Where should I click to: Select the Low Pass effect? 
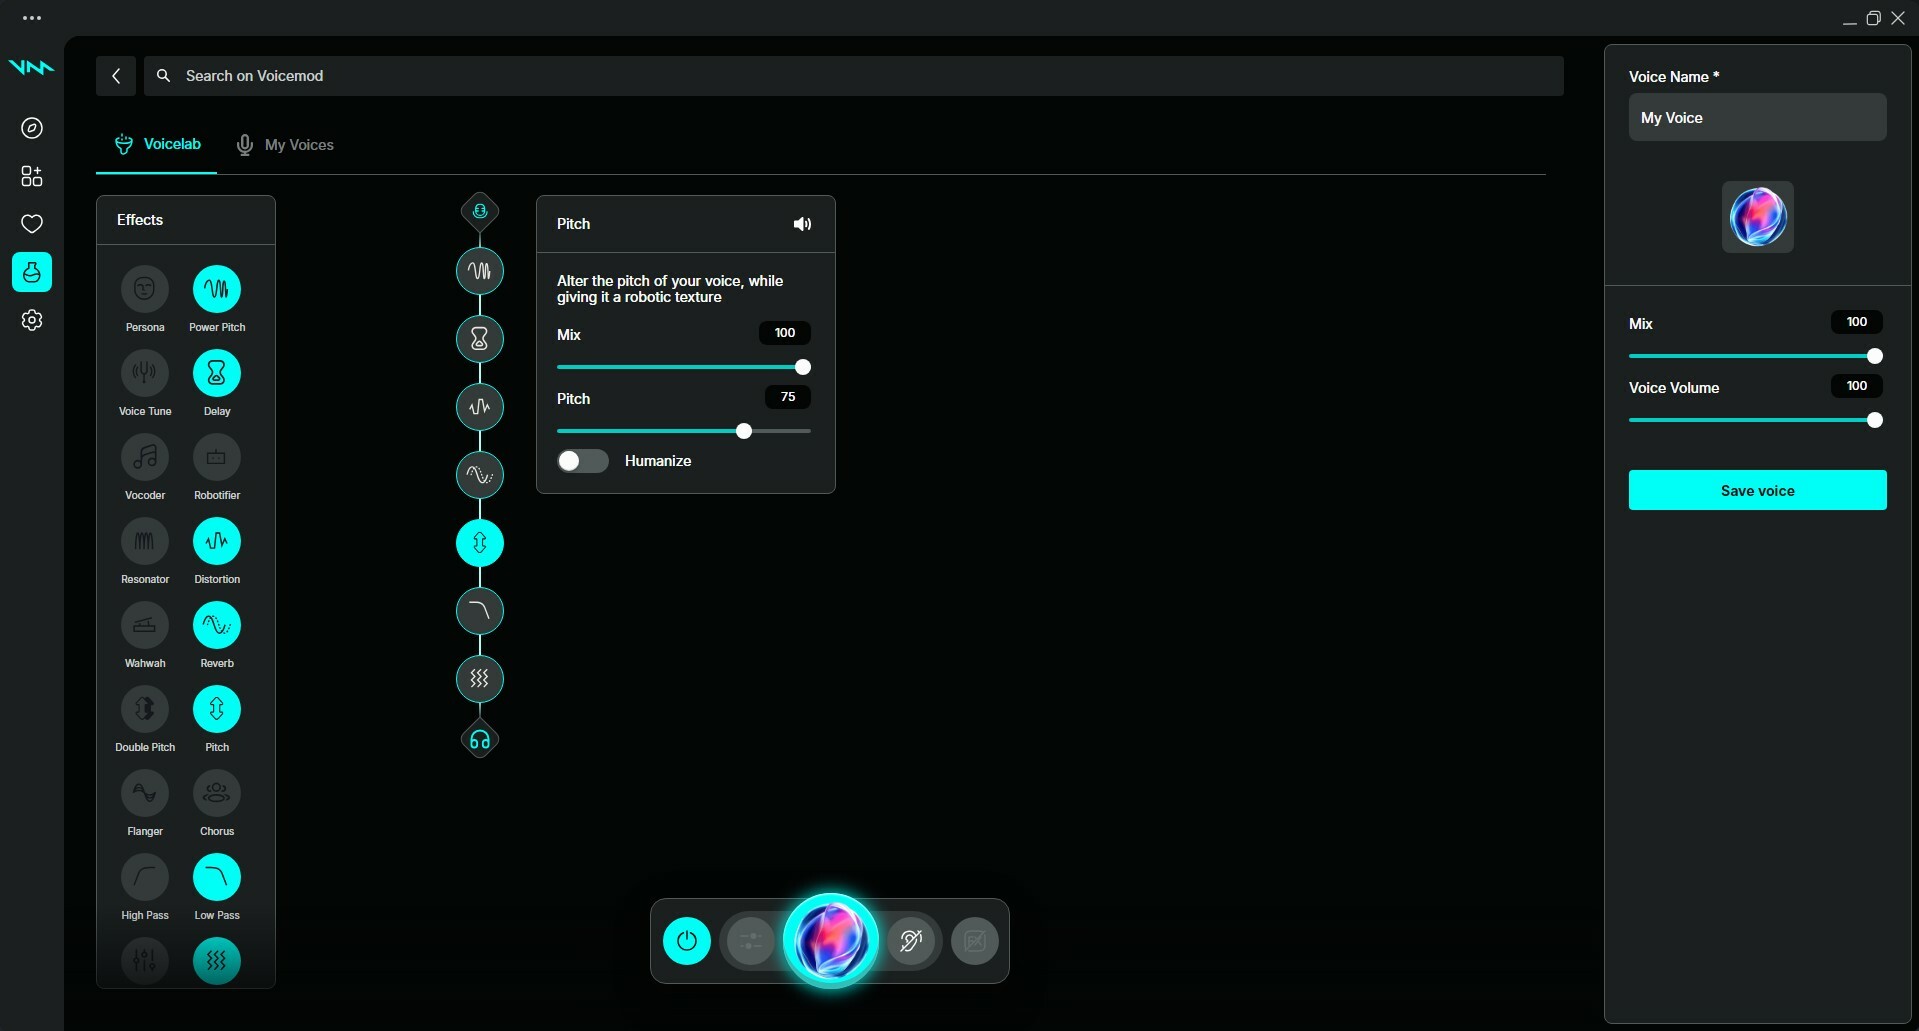[x=216, y=878]
